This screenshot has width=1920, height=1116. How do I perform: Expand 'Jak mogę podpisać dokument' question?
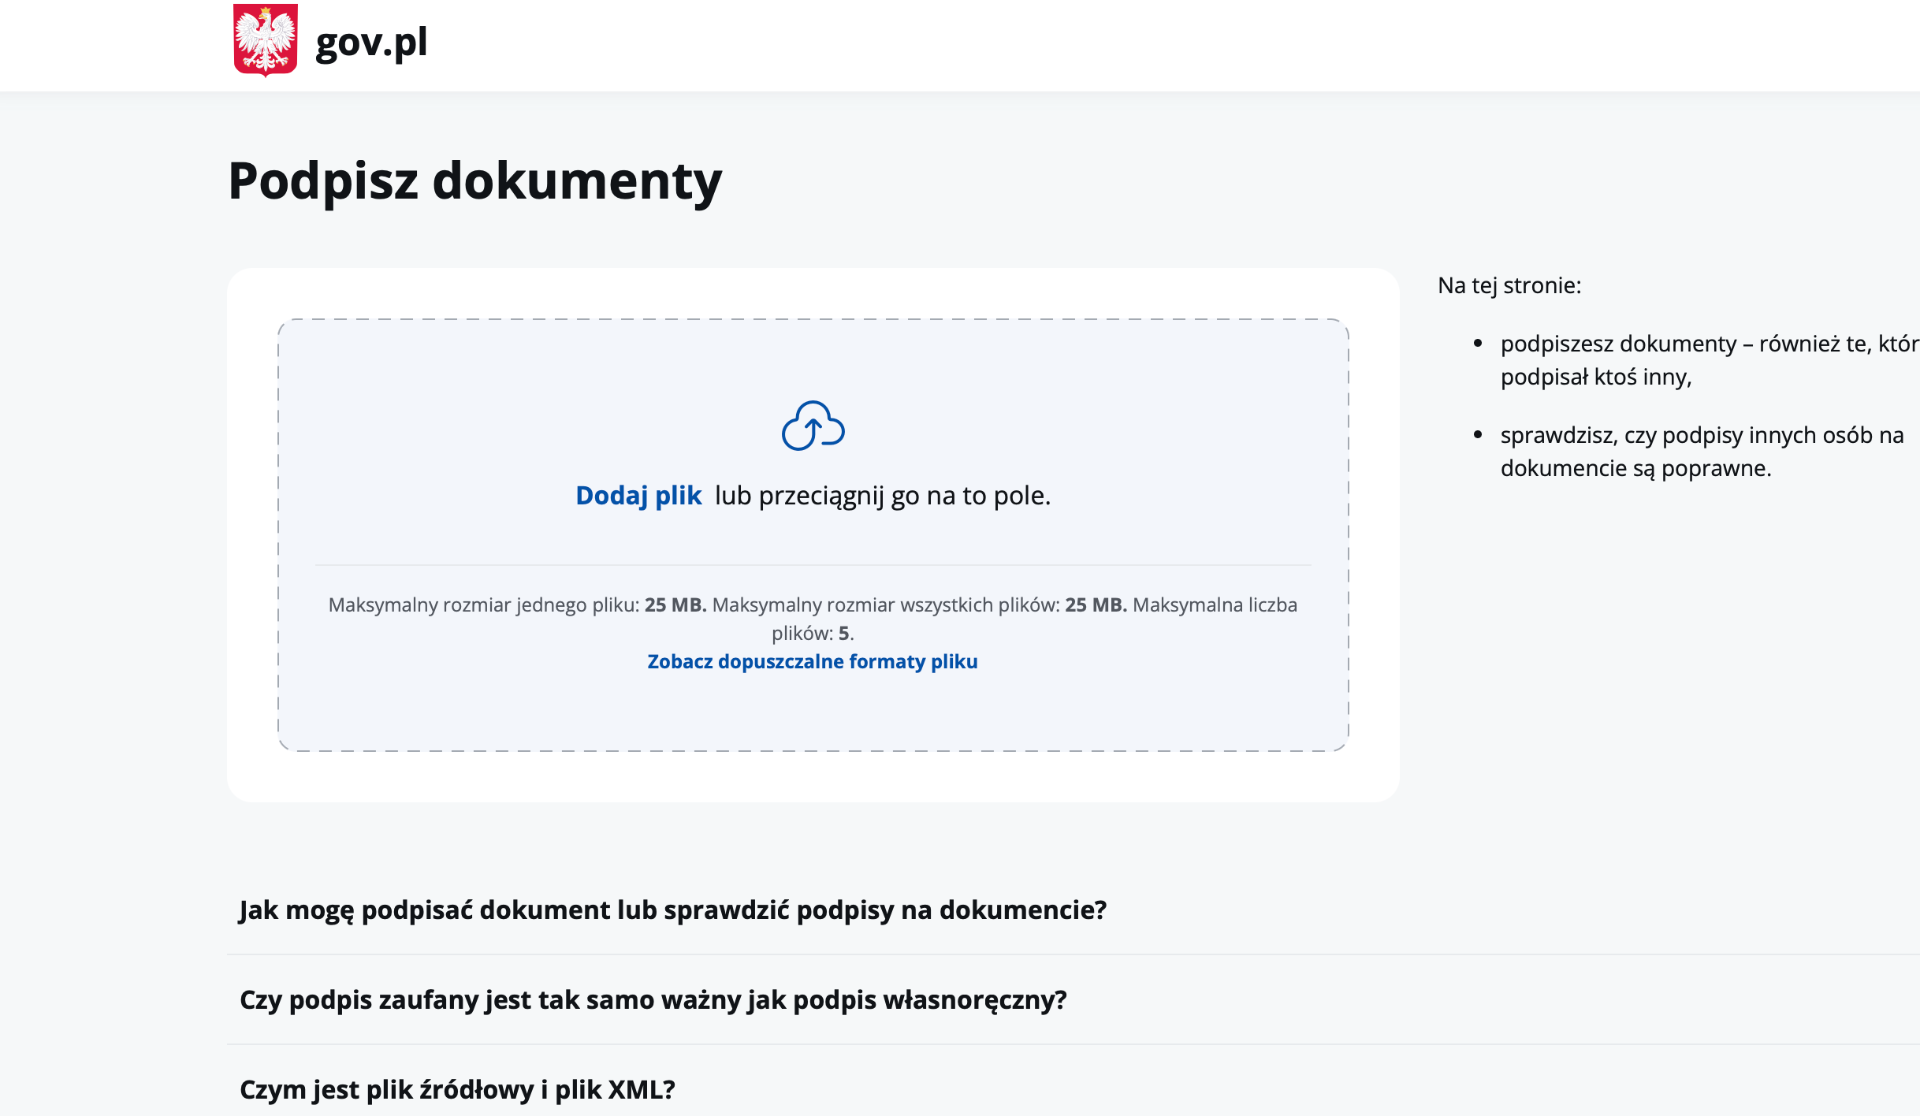pos(673,910)
